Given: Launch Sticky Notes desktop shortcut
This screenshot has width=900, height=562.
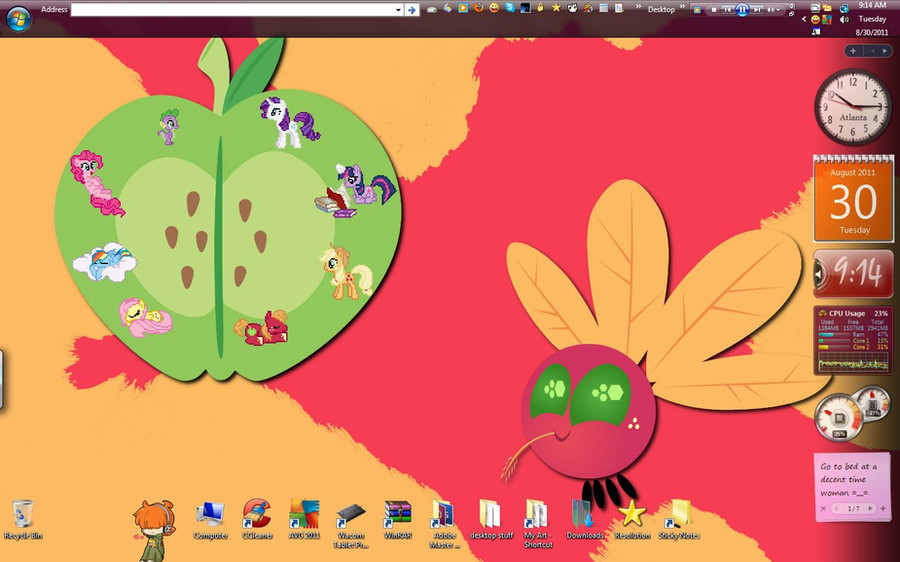Looking at the screenshot, I should coord(679,520).
